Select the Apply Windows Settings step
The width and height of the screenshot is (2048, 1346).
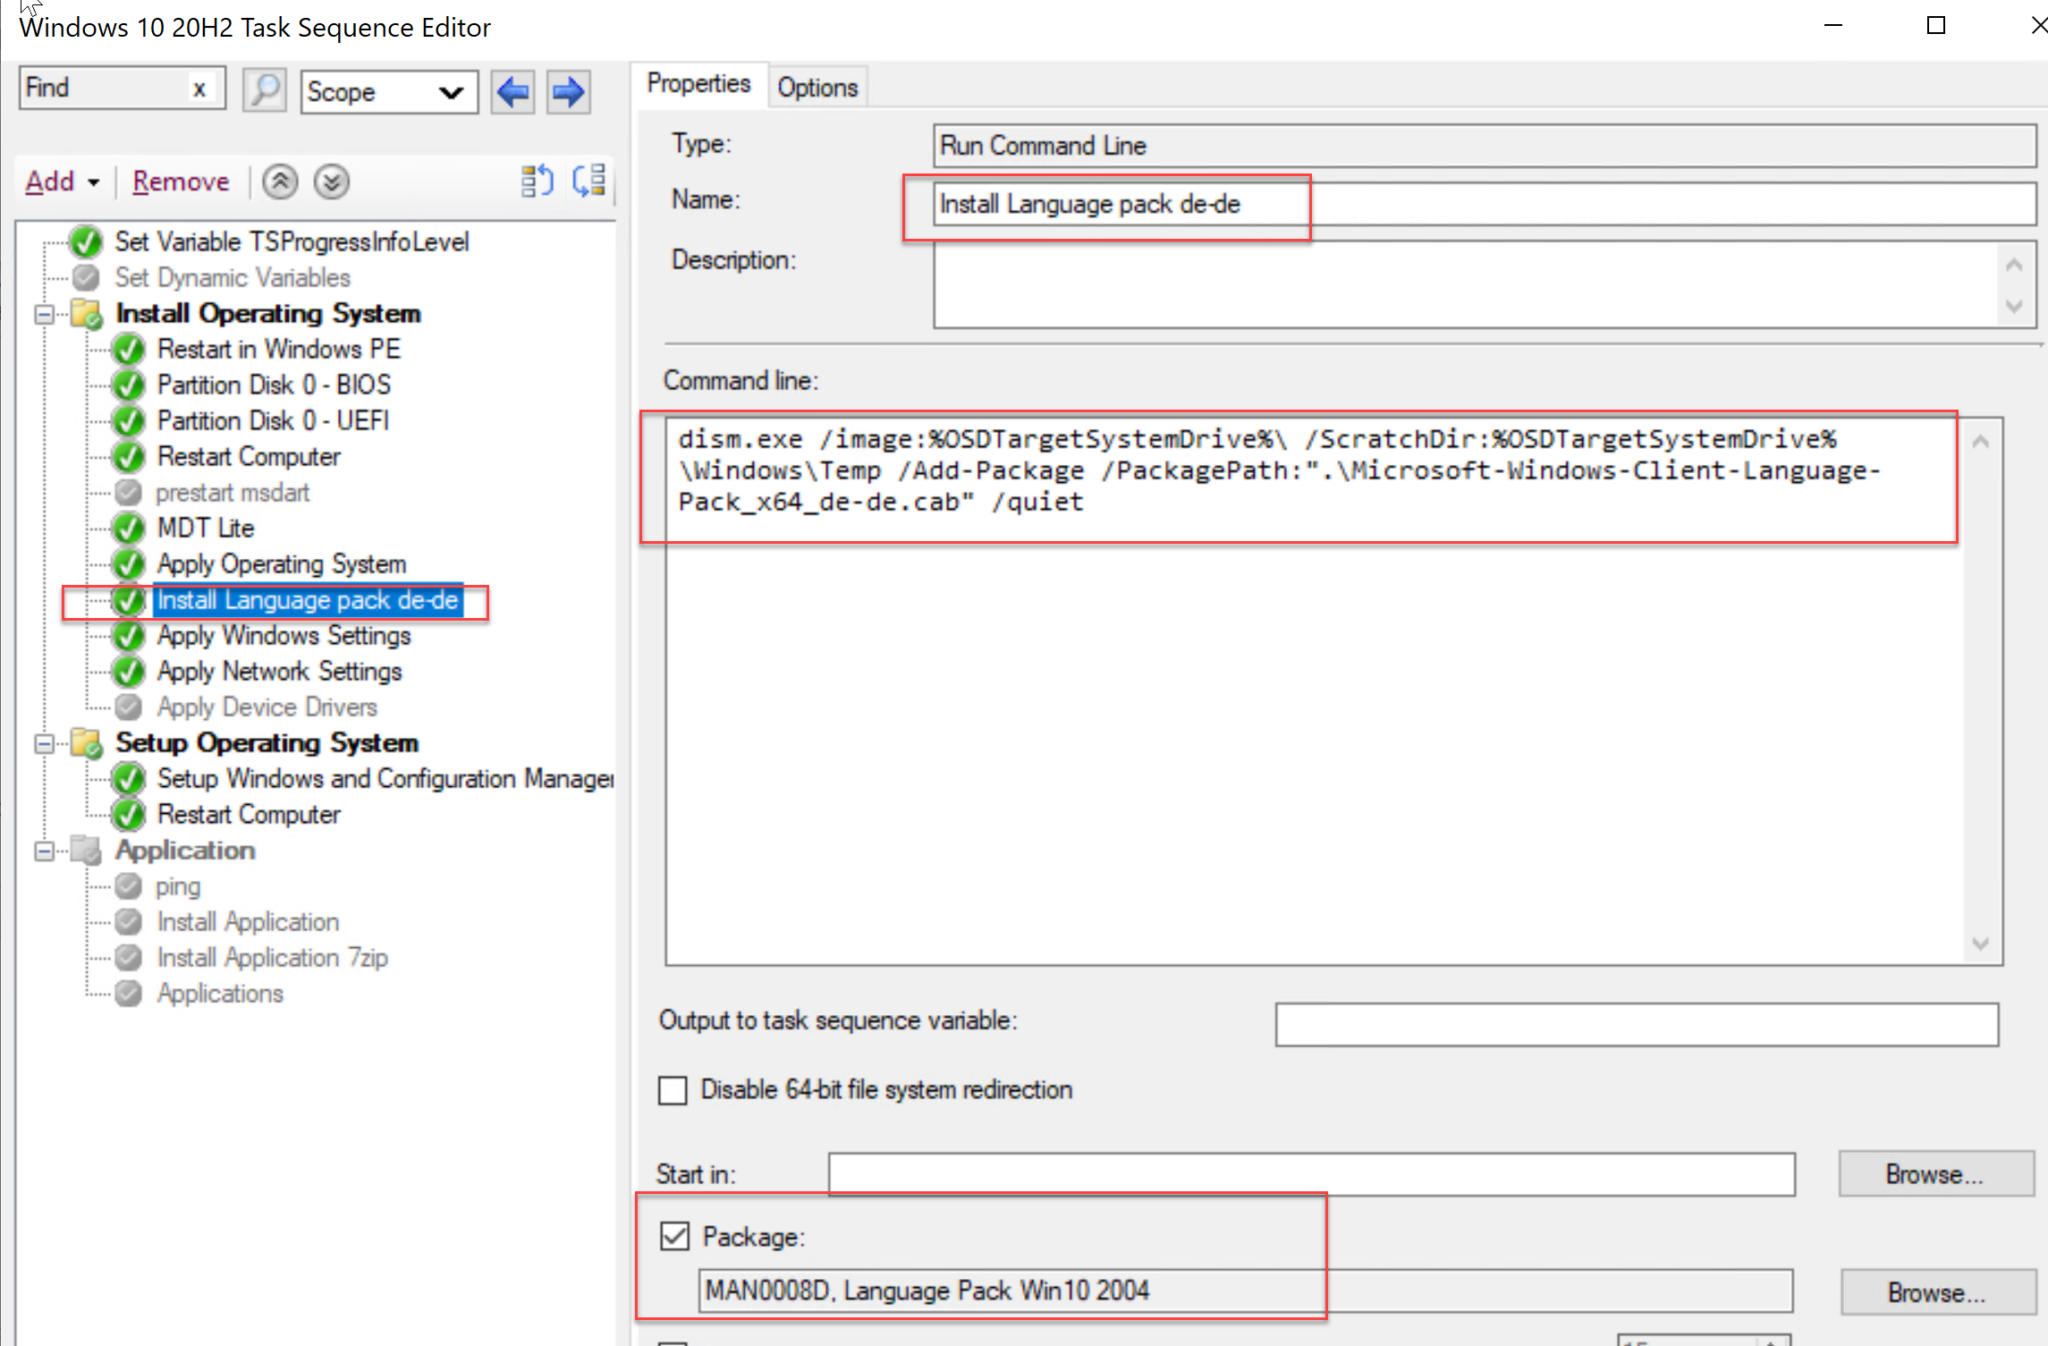tap(283, 636)
